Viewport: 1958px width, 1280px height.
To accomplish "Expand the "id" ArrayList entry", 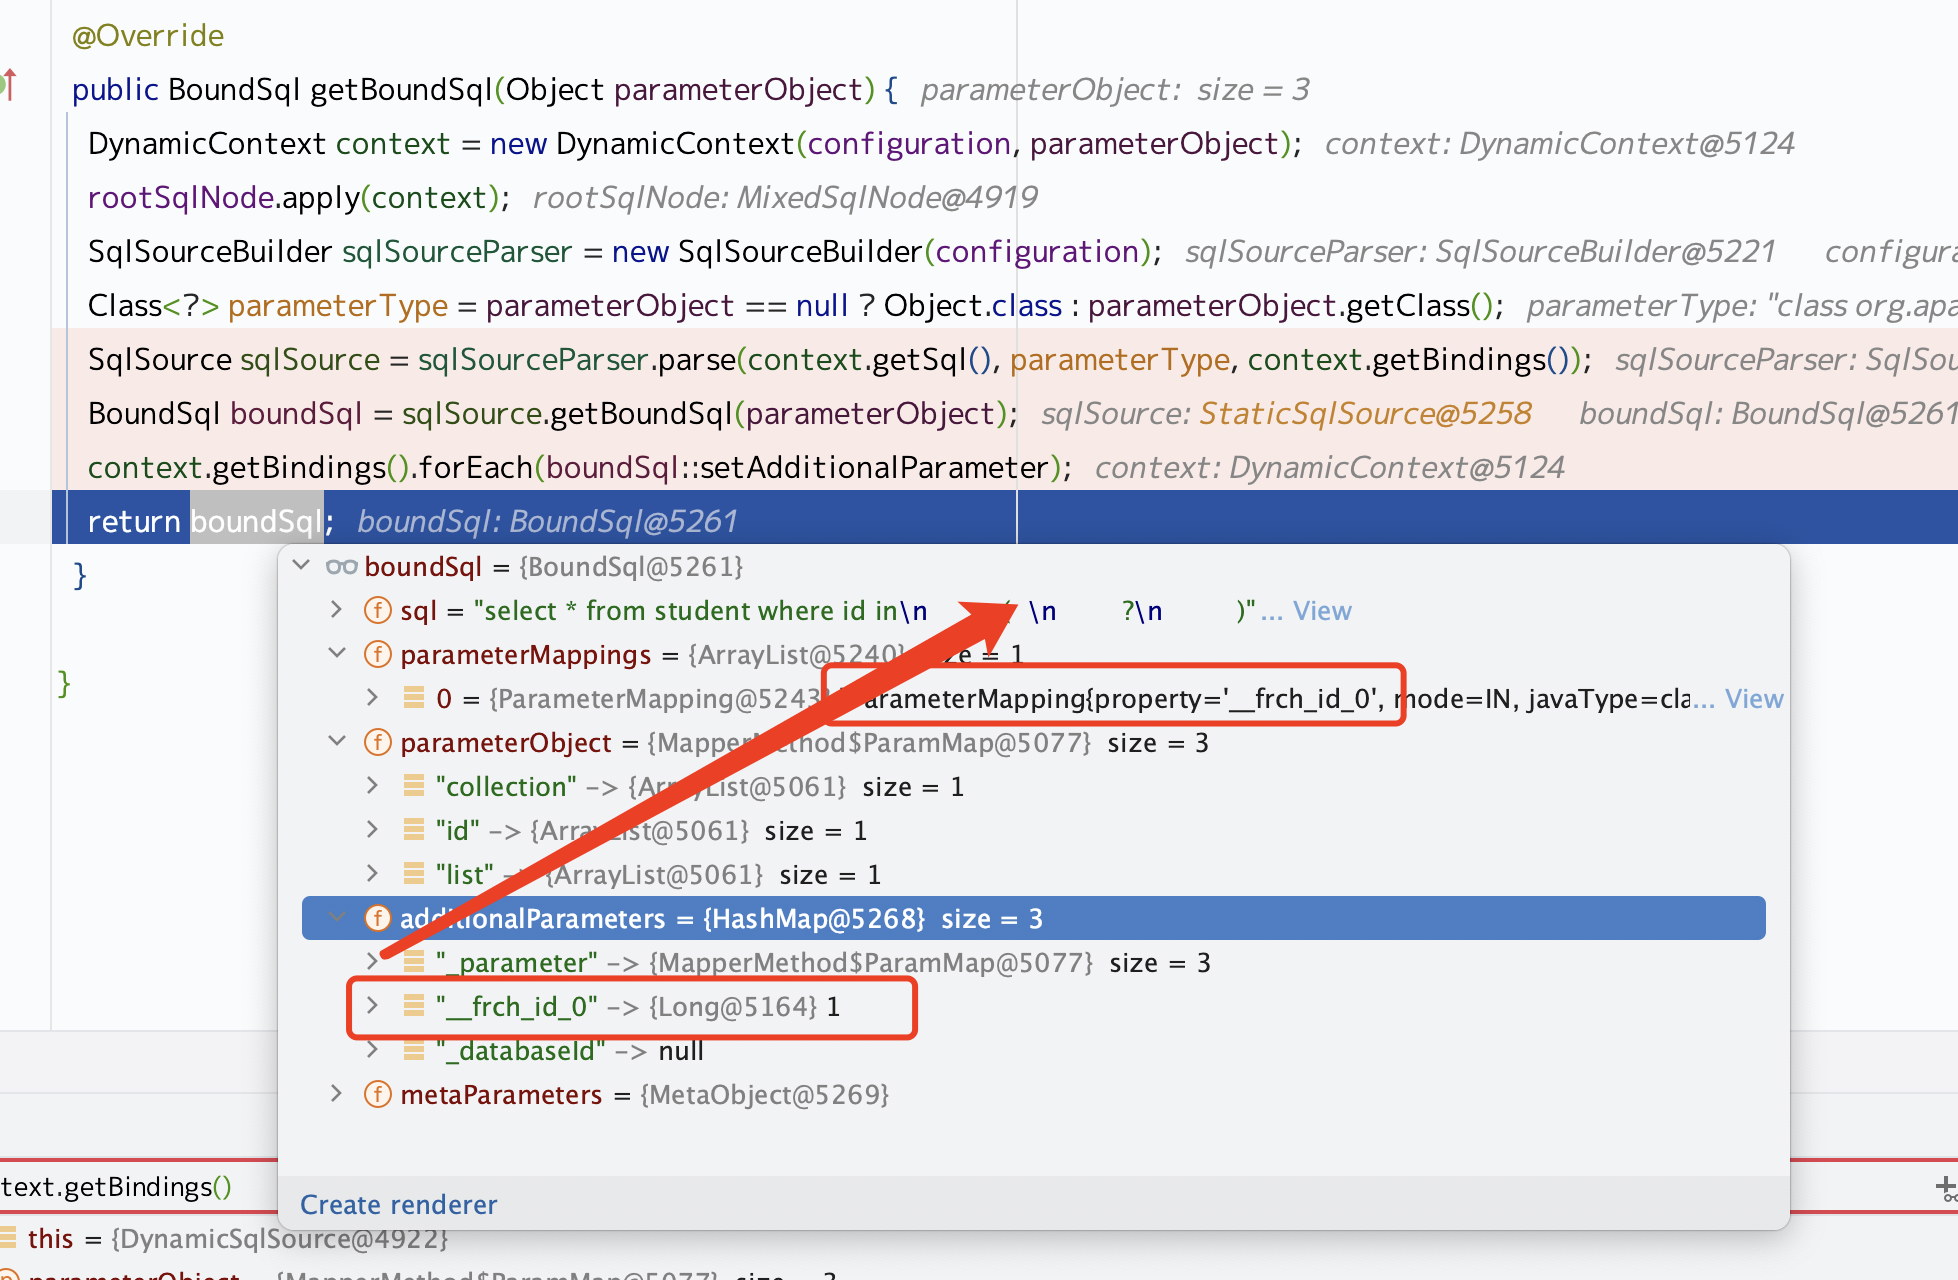I will click(x=372, y=830).
